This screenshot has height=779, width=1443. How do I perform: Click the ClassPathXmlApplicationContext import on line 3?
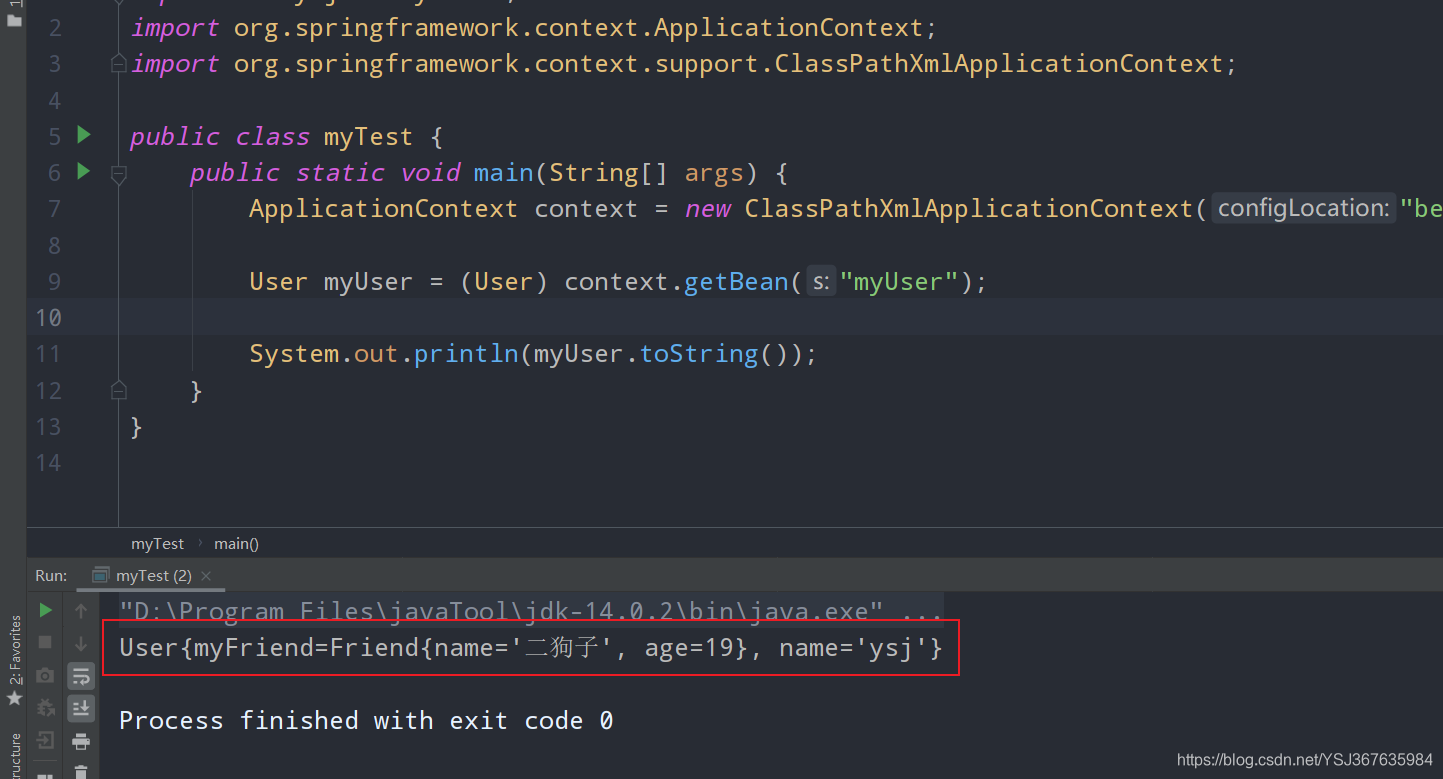[x=1000, y=64]
